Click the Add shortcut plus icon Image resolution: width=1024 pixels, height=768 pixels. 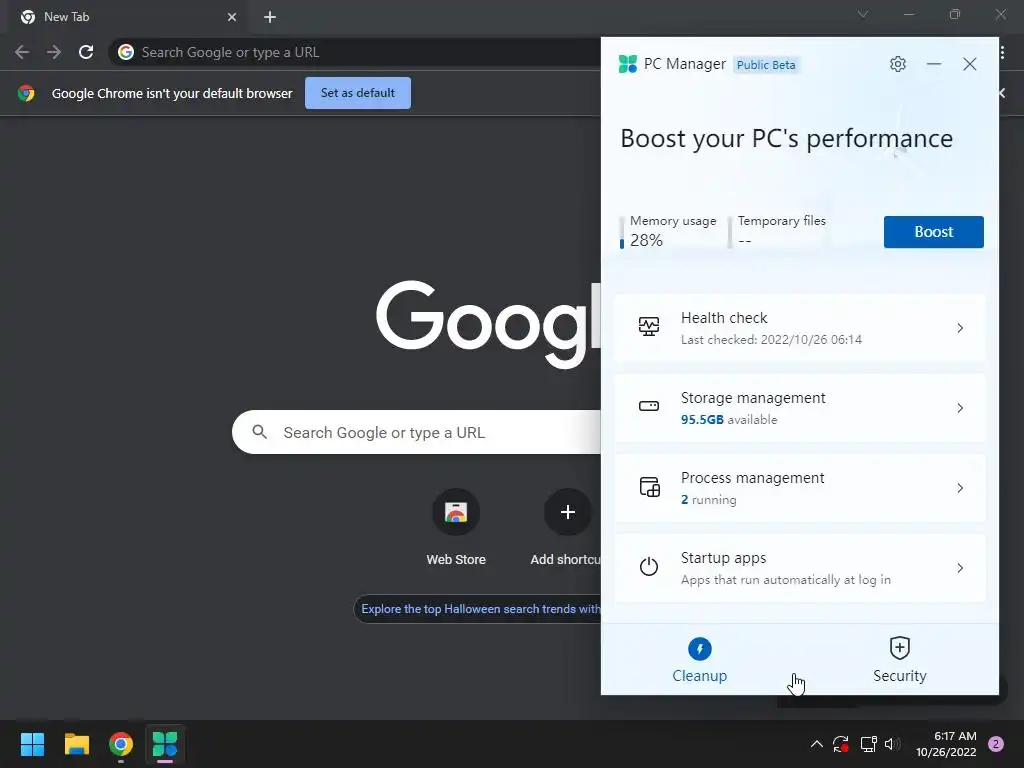click(568, 512)
